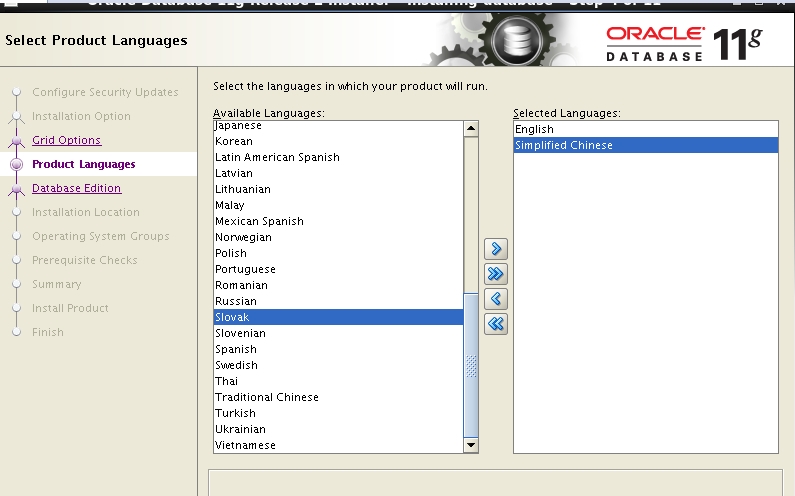Select the Product Languages step
Screen dimensions: 795x496
pyautogui.click(x=84, y=164)
